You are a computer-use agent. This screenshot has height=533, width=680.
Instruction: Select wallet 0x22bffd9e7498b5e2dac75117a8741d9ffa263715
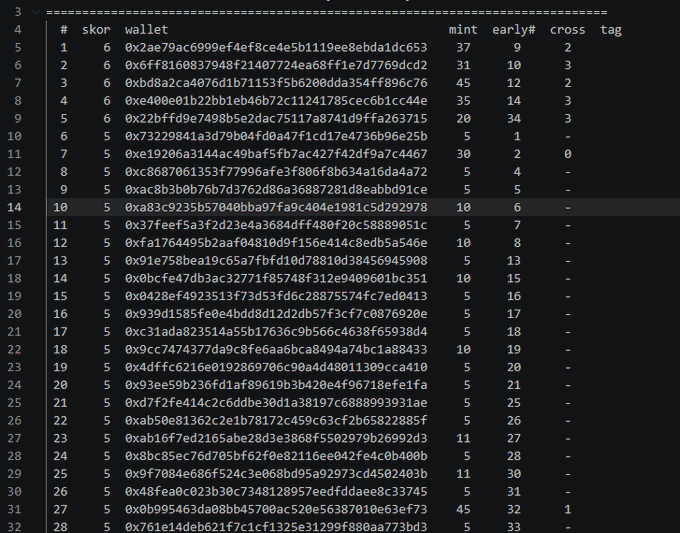(x=276, y=118)
